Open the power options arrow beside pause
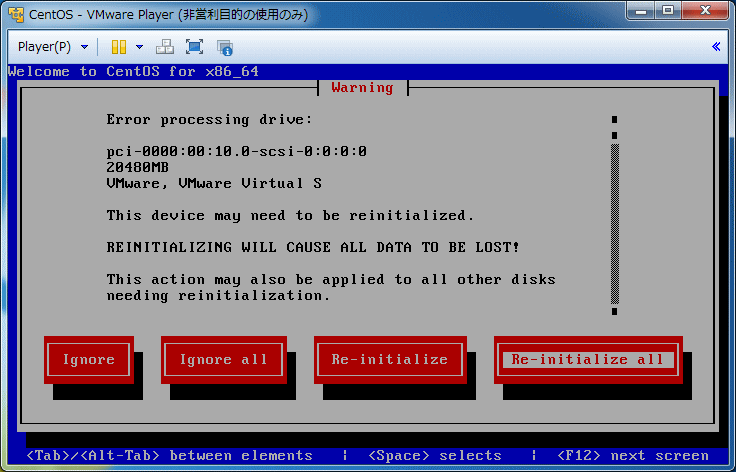The width and height of the screenshot is (736, 472). (139, 47)
